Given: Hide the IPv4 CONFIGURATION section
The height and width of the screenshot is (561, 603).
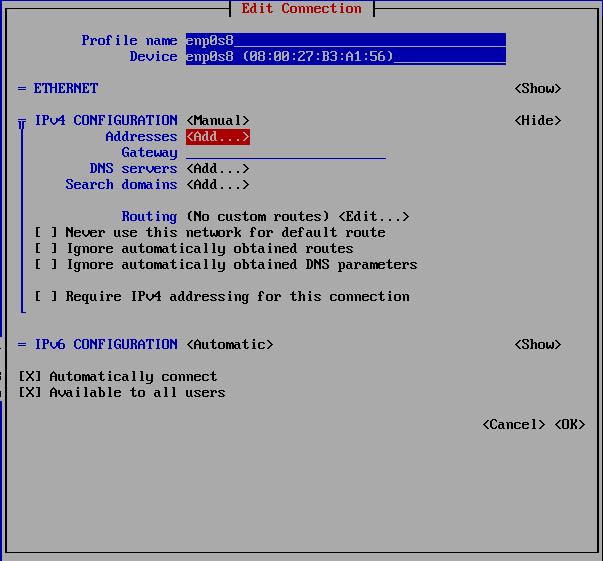Looking at the screenshot, I should 538,120.
